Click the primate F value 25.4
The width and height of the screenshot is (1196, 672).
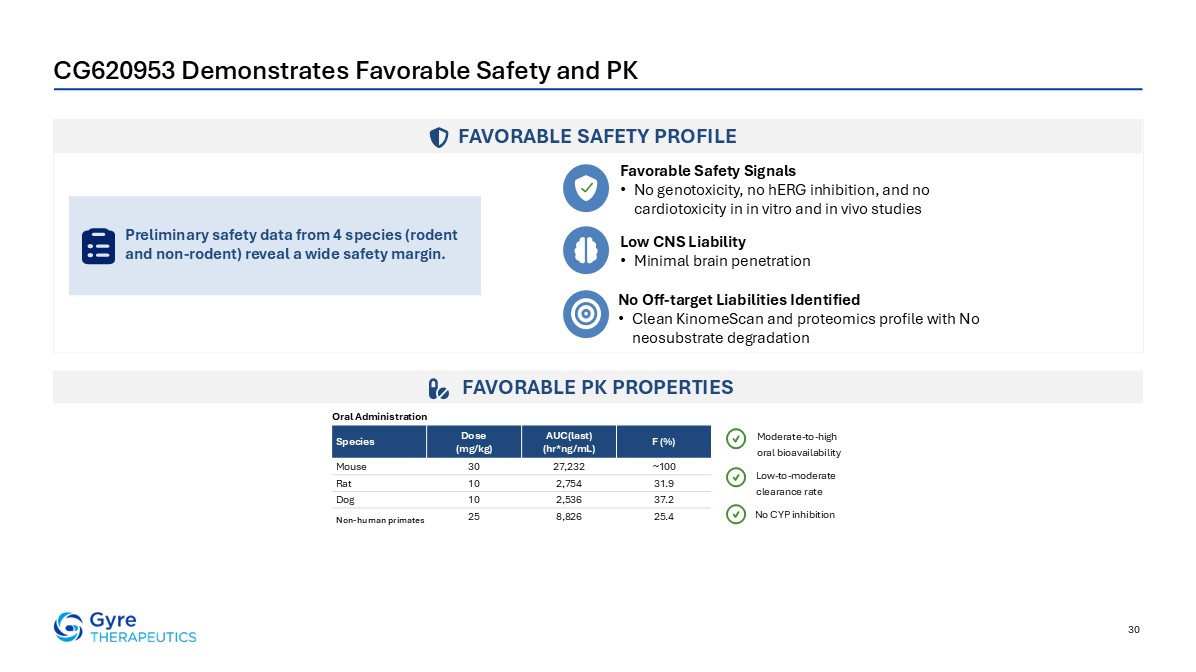coord(664,516)
